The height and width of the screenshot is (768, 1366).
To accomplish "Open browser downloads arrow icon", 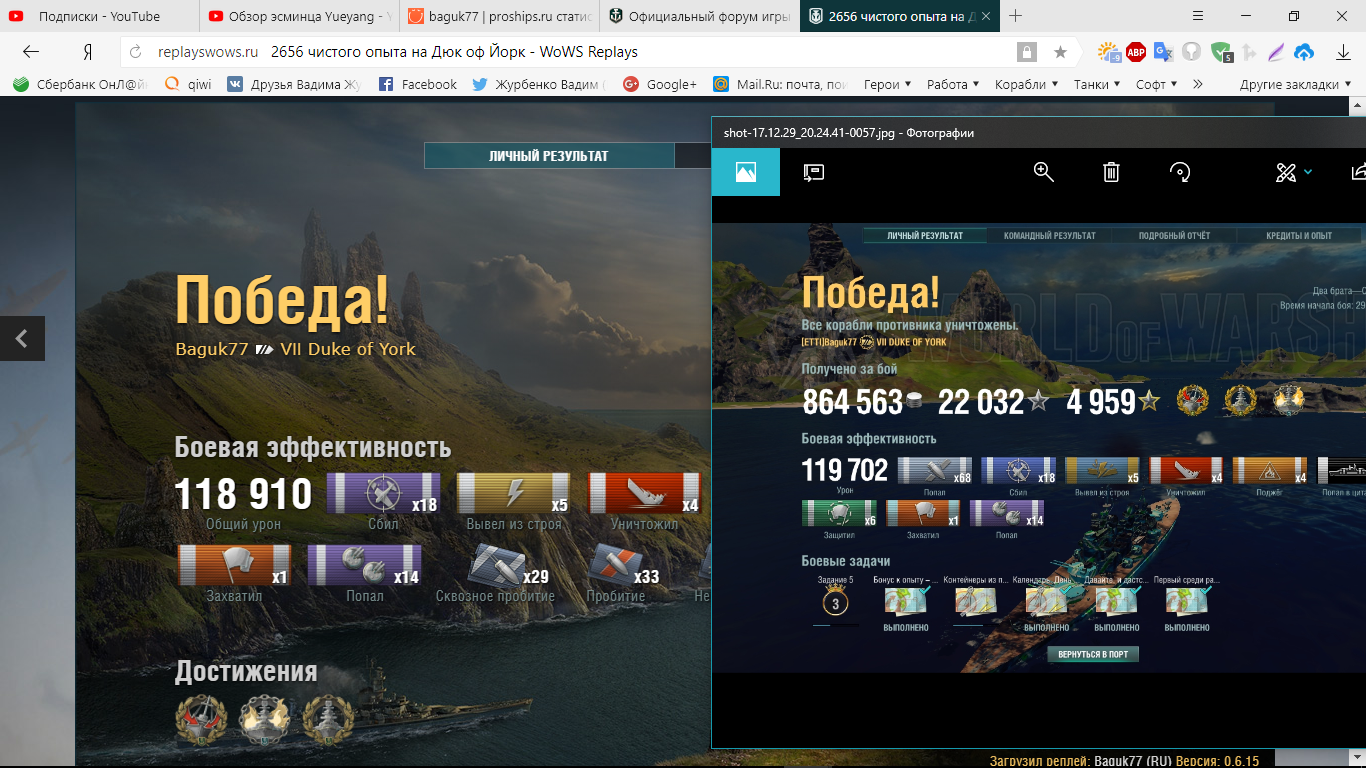I will pos(1343,52).
